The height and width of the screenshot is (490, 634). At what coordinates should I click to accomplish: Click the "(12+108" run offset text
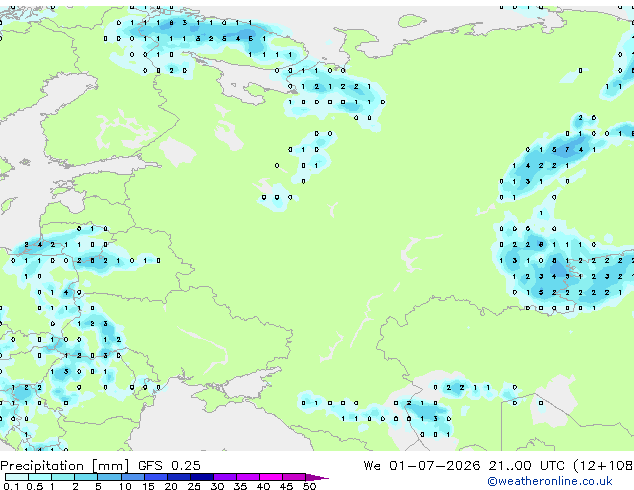pyautogui.click(x=603, y=466)
